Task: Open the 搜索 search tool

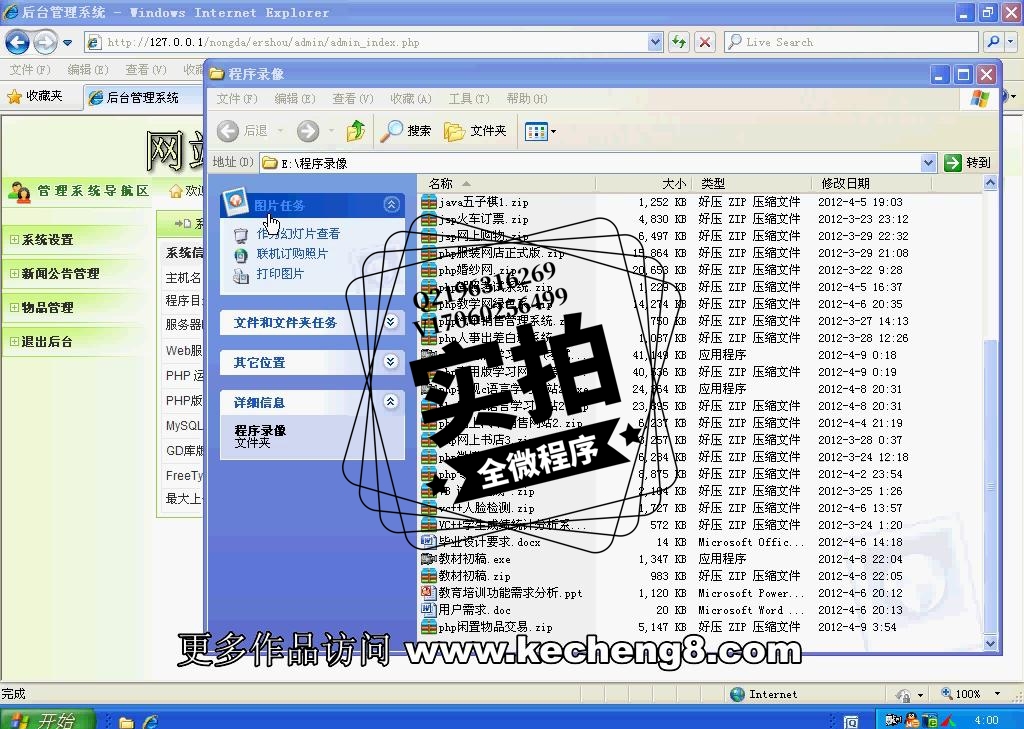Action: tap(406, 131)
